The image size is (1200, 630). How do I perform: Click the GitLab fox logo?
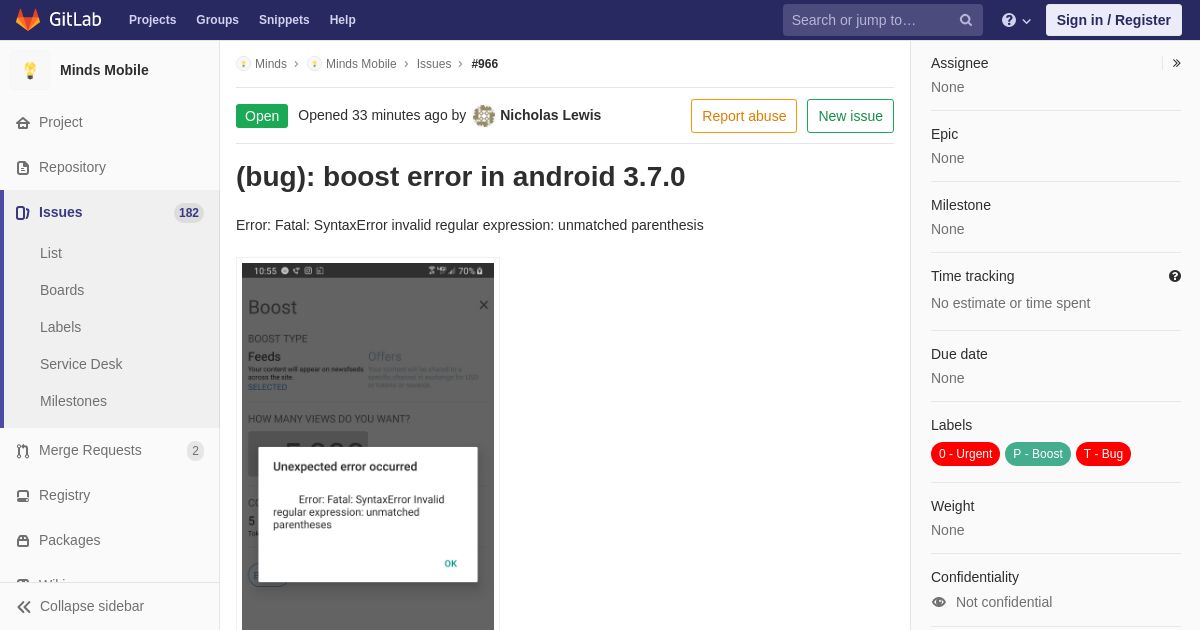[x=28, y=20]
